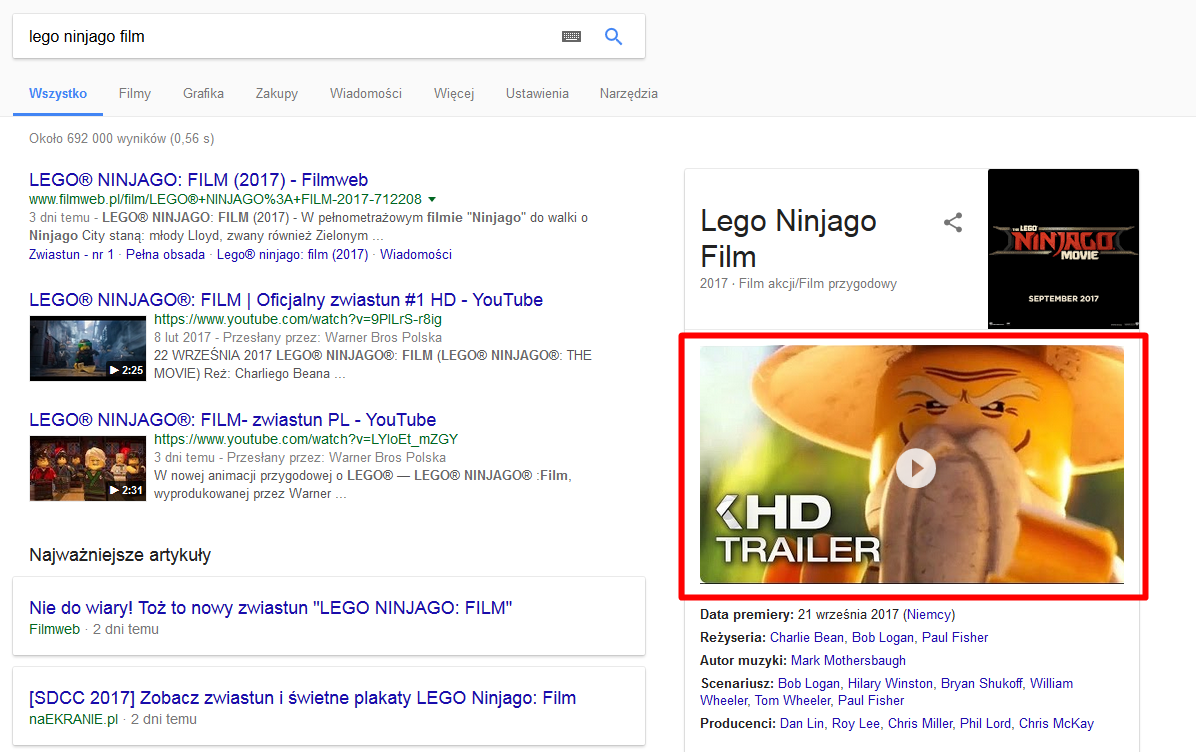Click the Ninjago Movie poster image
1196x752 pixels.
(1063, 249)
